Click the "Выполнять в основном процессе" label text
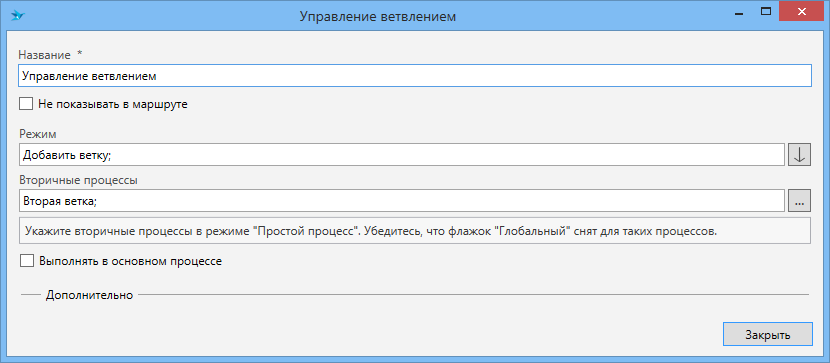 [x=130, y=261]
